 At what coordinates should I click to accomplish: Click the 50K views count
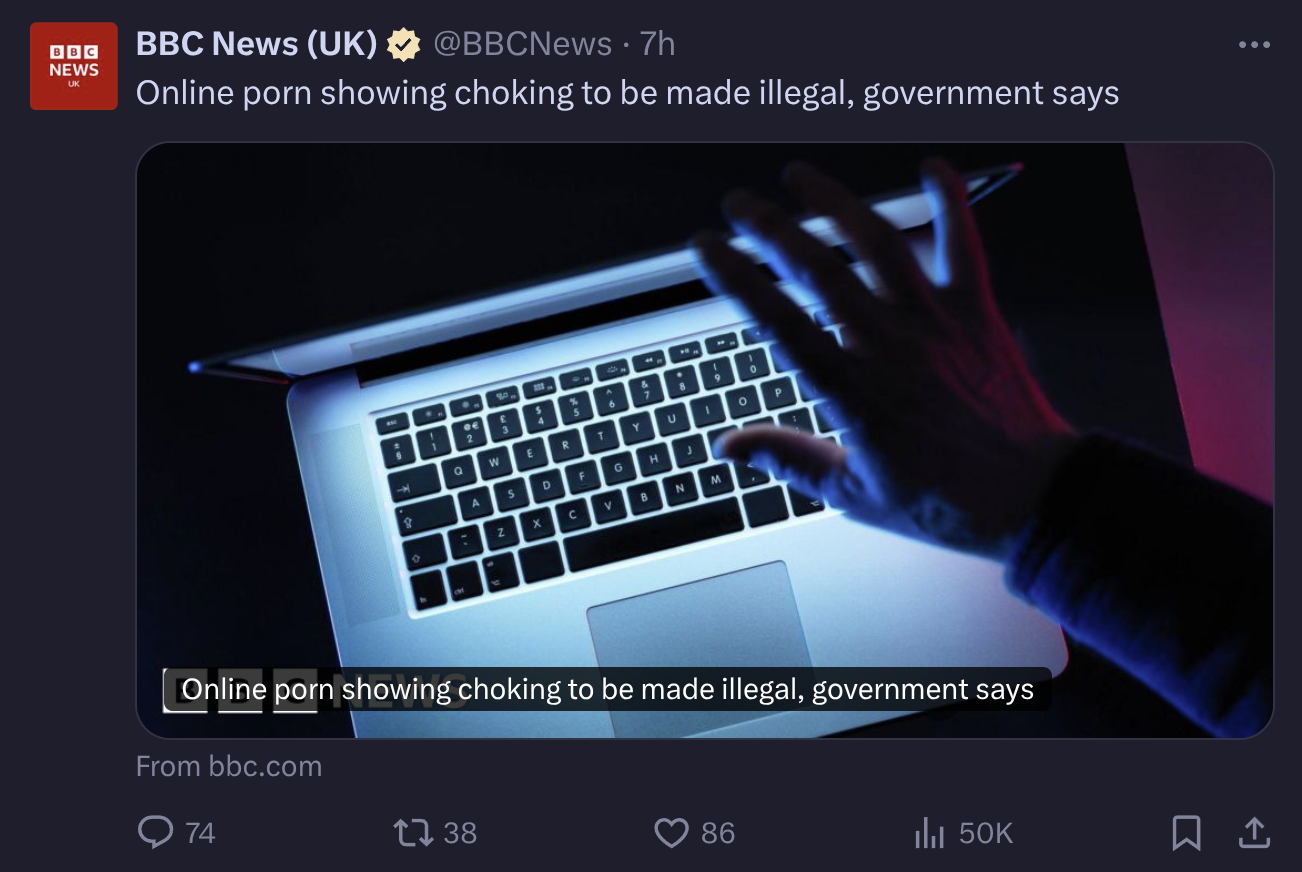click(985, 833)
